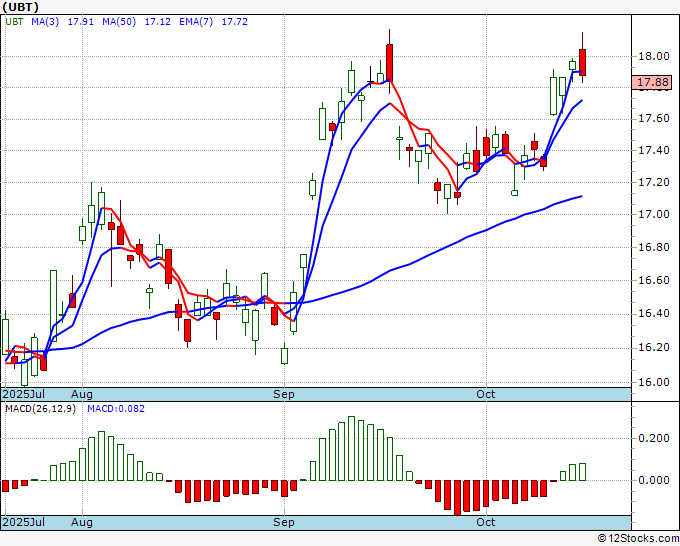Select the MA(50) legend label
The width and height of the screenshot is (680, 546).
[x=119, y=22]
